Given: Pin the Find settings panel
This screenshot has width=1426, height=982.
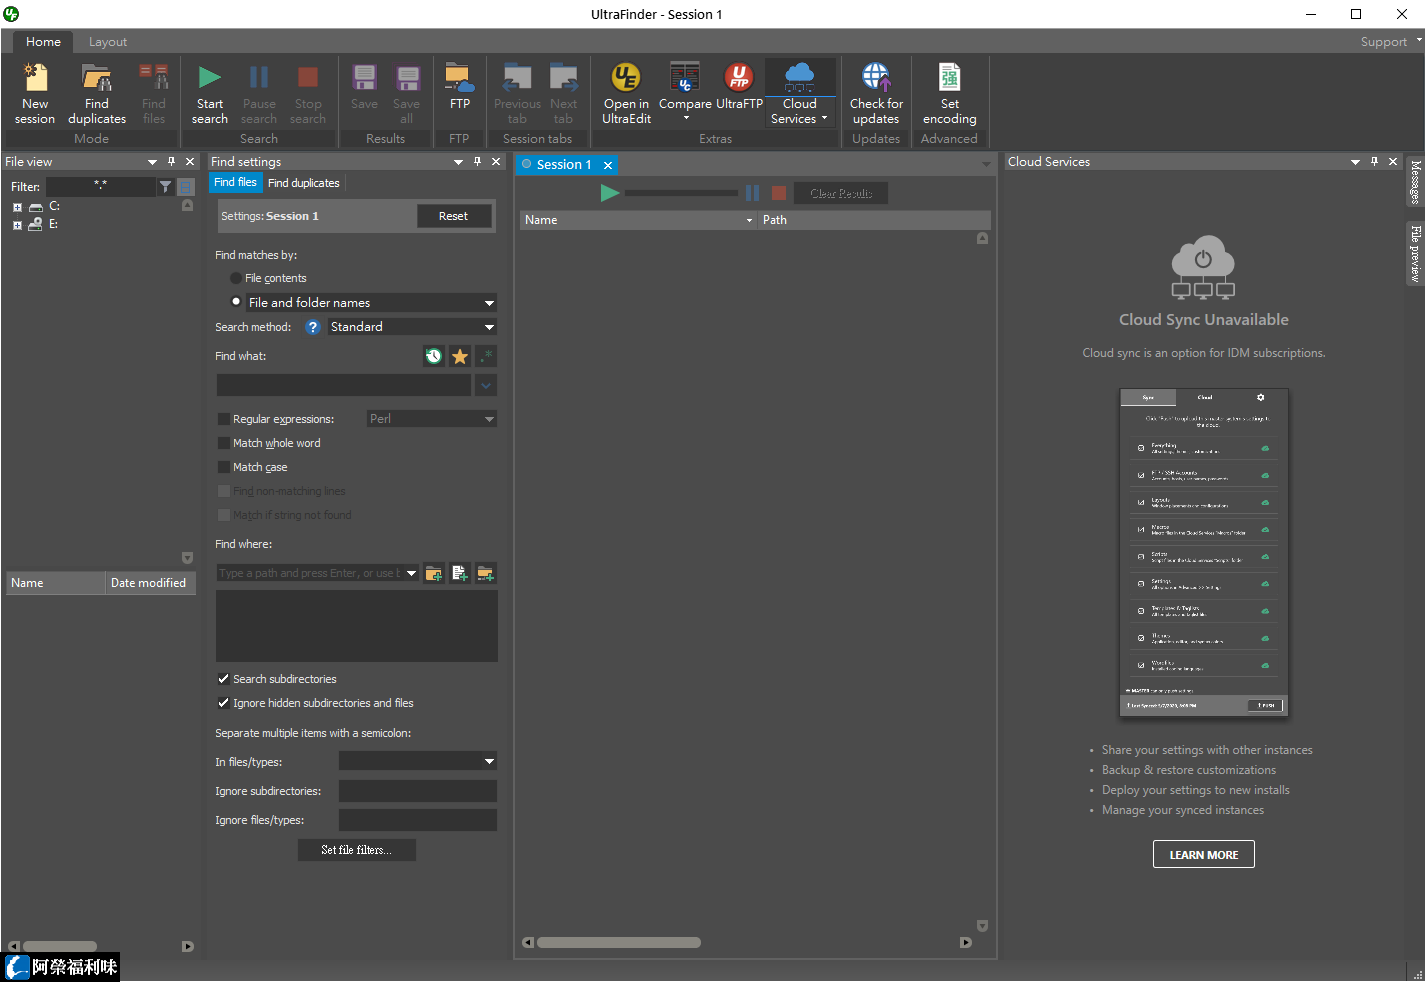Looking at the screenshot, I should [477, 162].
